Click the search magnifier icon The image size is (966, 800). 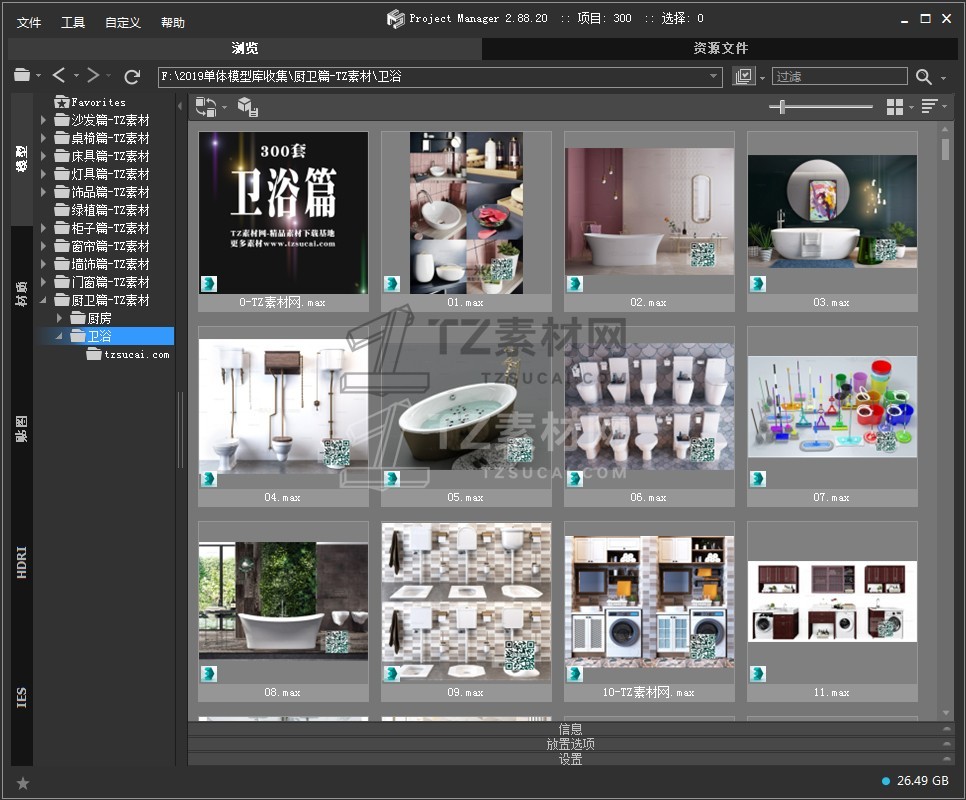[x=923, y=76]
